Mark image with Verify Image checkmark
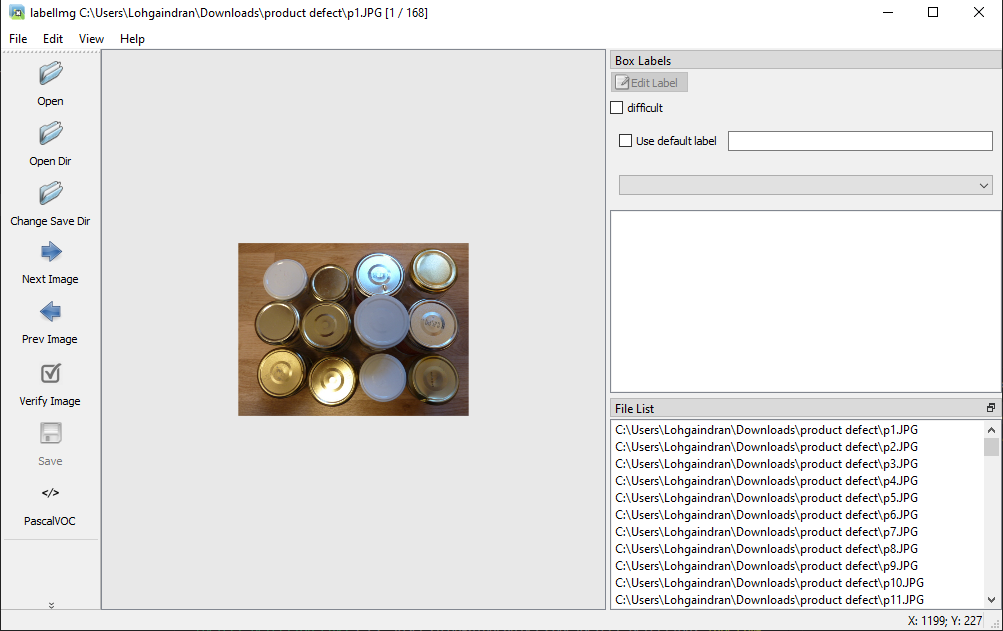 [x=51, y=373]
